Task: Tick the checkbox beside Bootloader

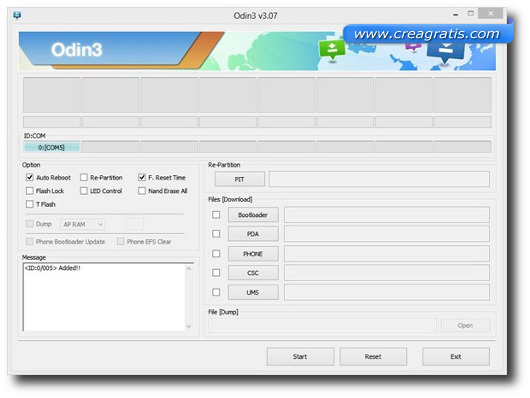Action: pos(216,215)
